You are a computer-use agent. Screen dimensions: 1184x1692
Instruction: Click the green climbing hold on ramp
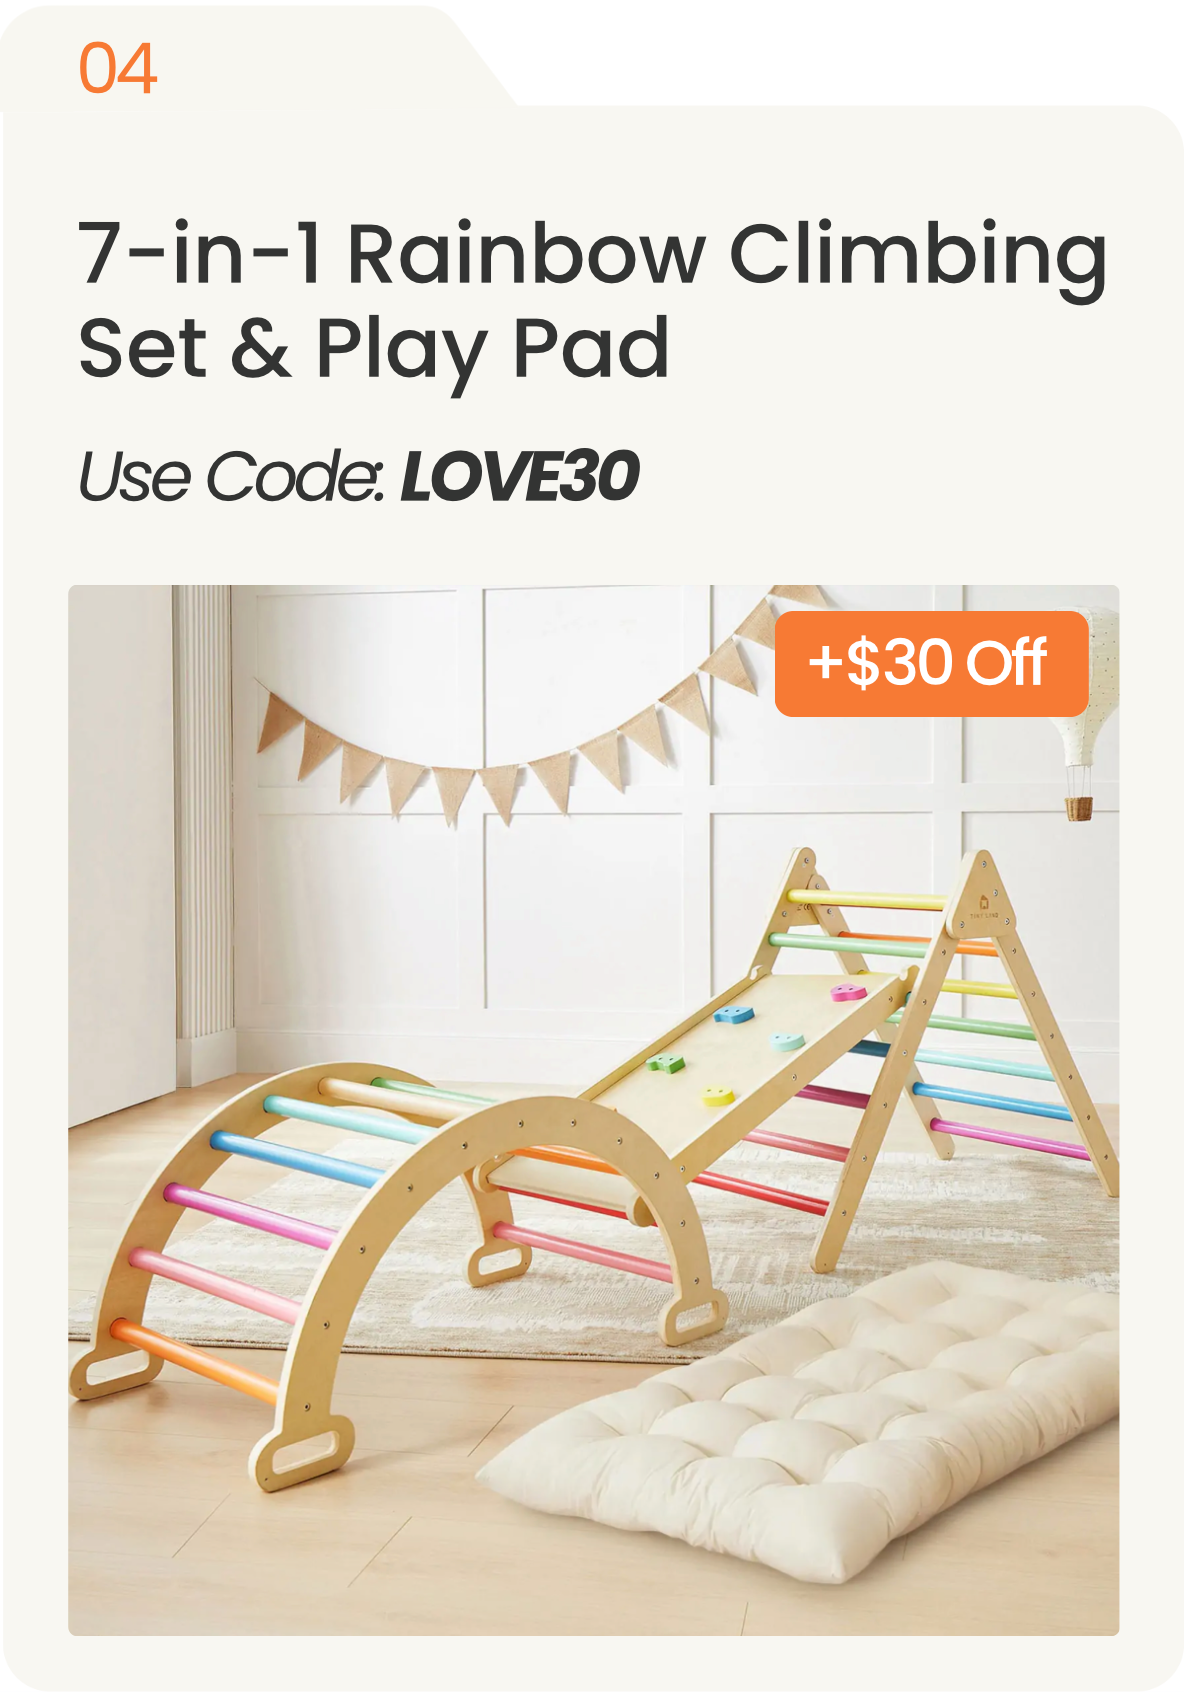coord(666,1063)
